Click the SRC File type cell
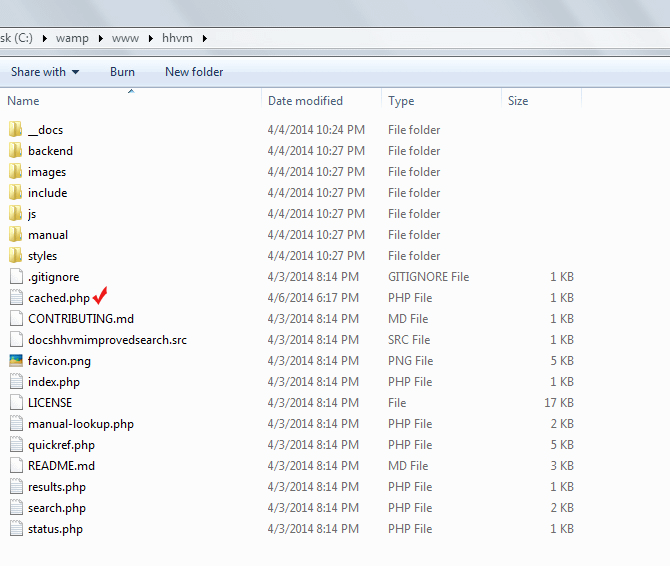Screen dimensions: 670x566 (409, 340)
